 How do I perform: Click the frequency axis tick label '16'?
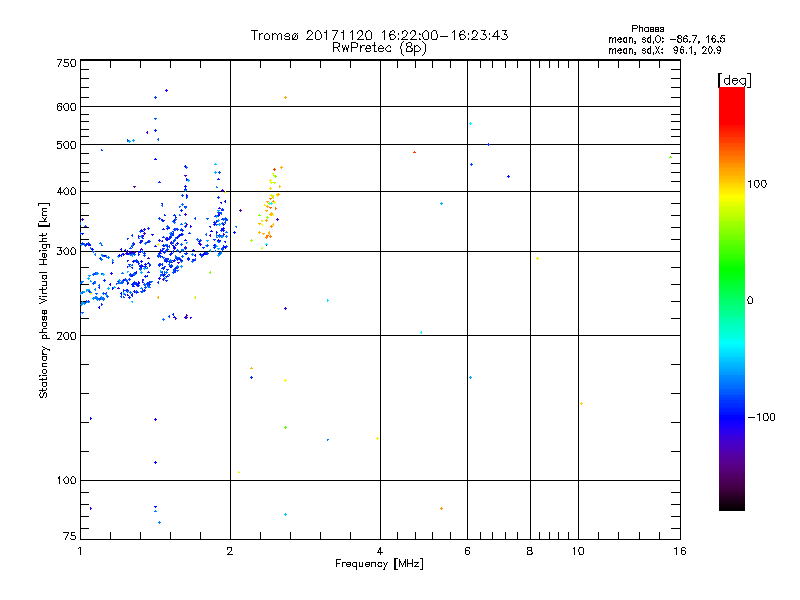(680, 551)
